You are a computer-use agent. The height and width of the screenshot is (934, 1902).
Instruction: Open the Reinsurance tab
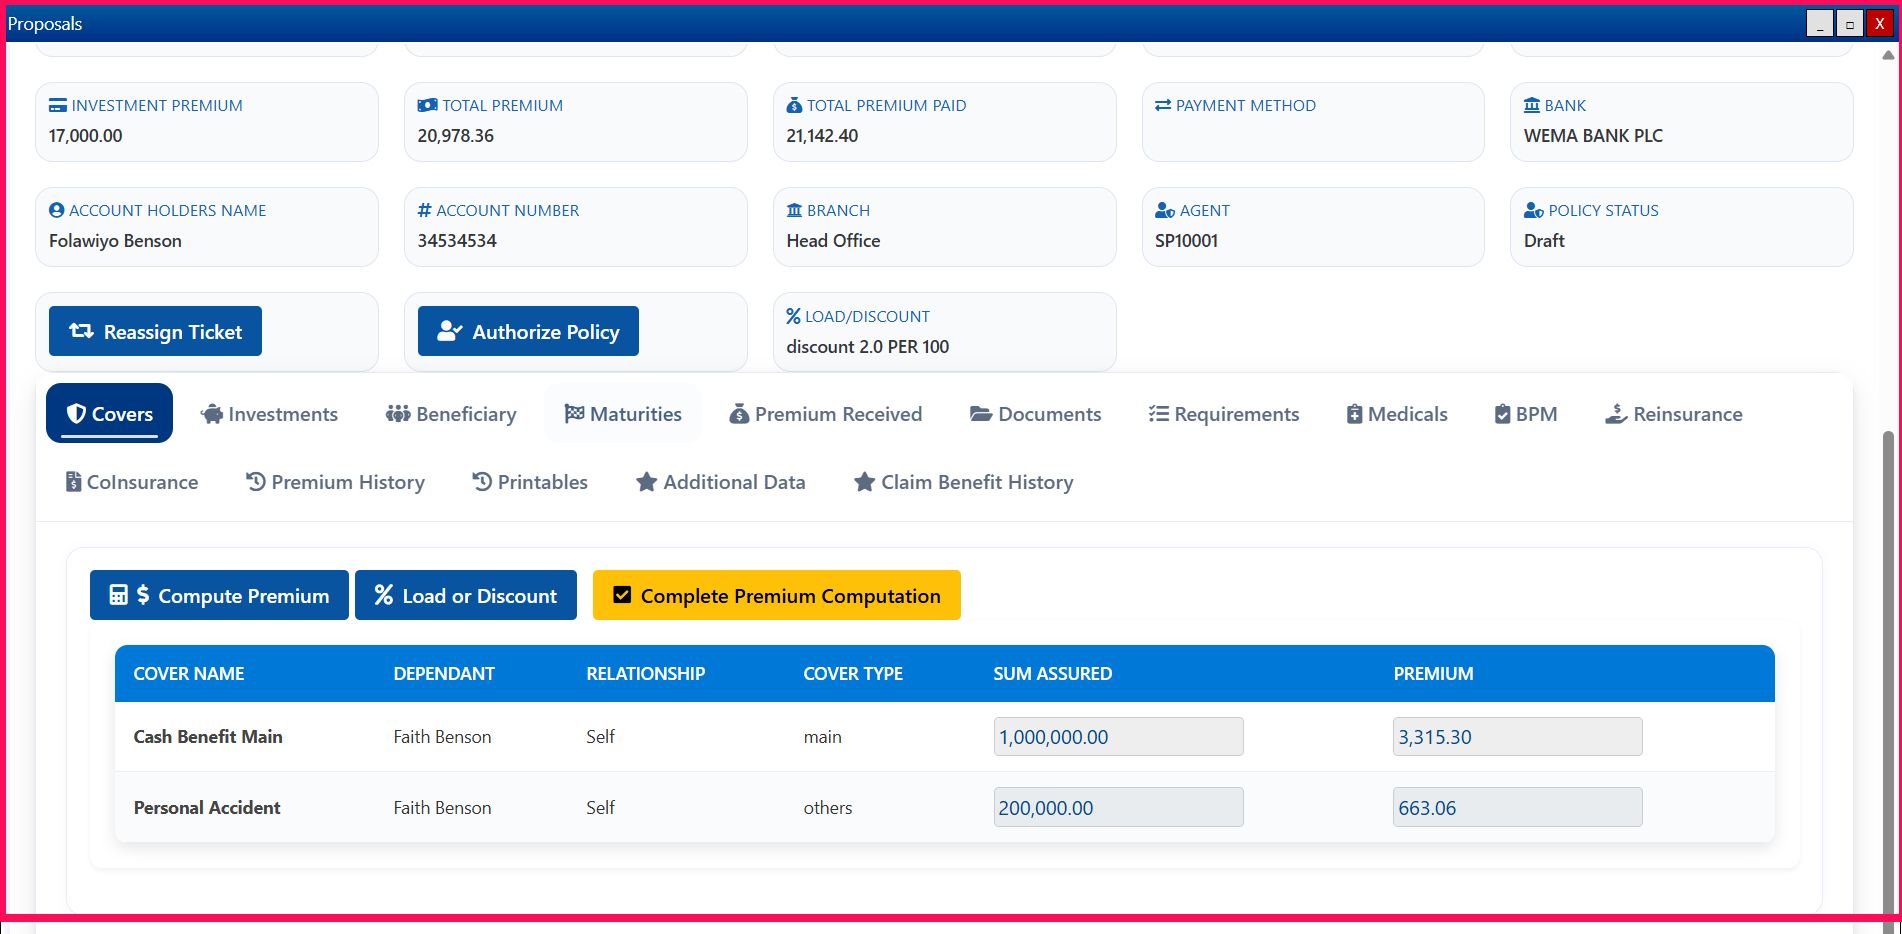tap(1674, 414)
